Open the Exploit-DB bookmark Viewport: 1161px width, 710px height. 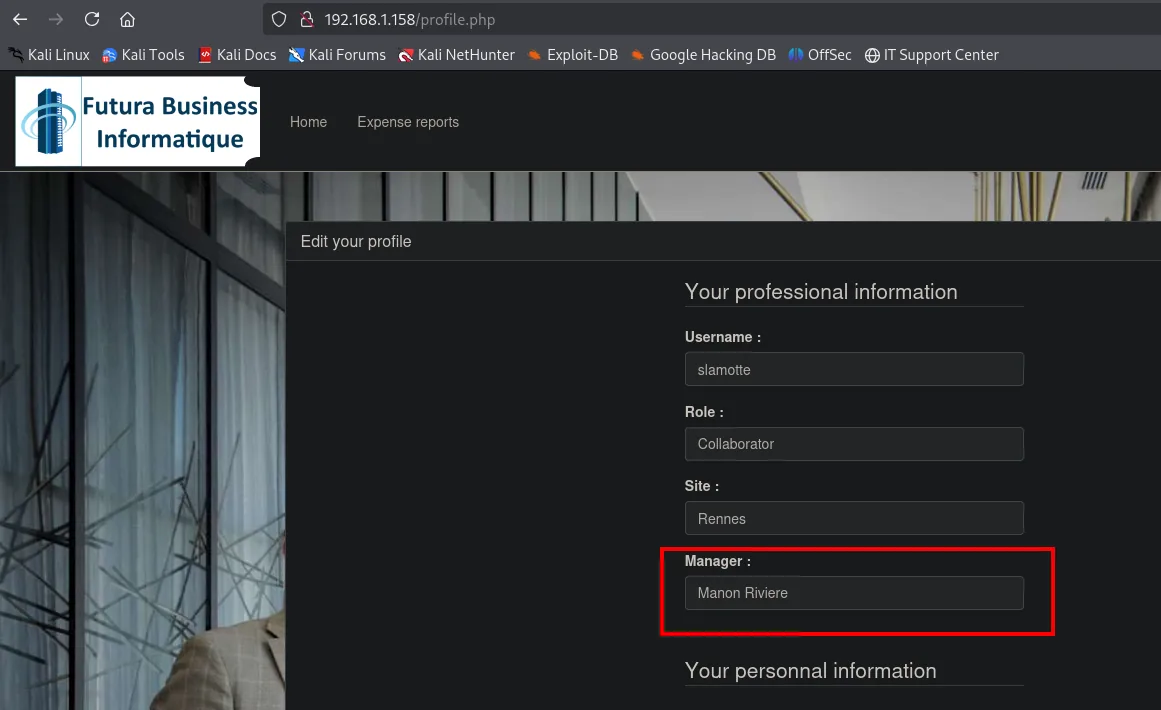click(x=572, y=55)
